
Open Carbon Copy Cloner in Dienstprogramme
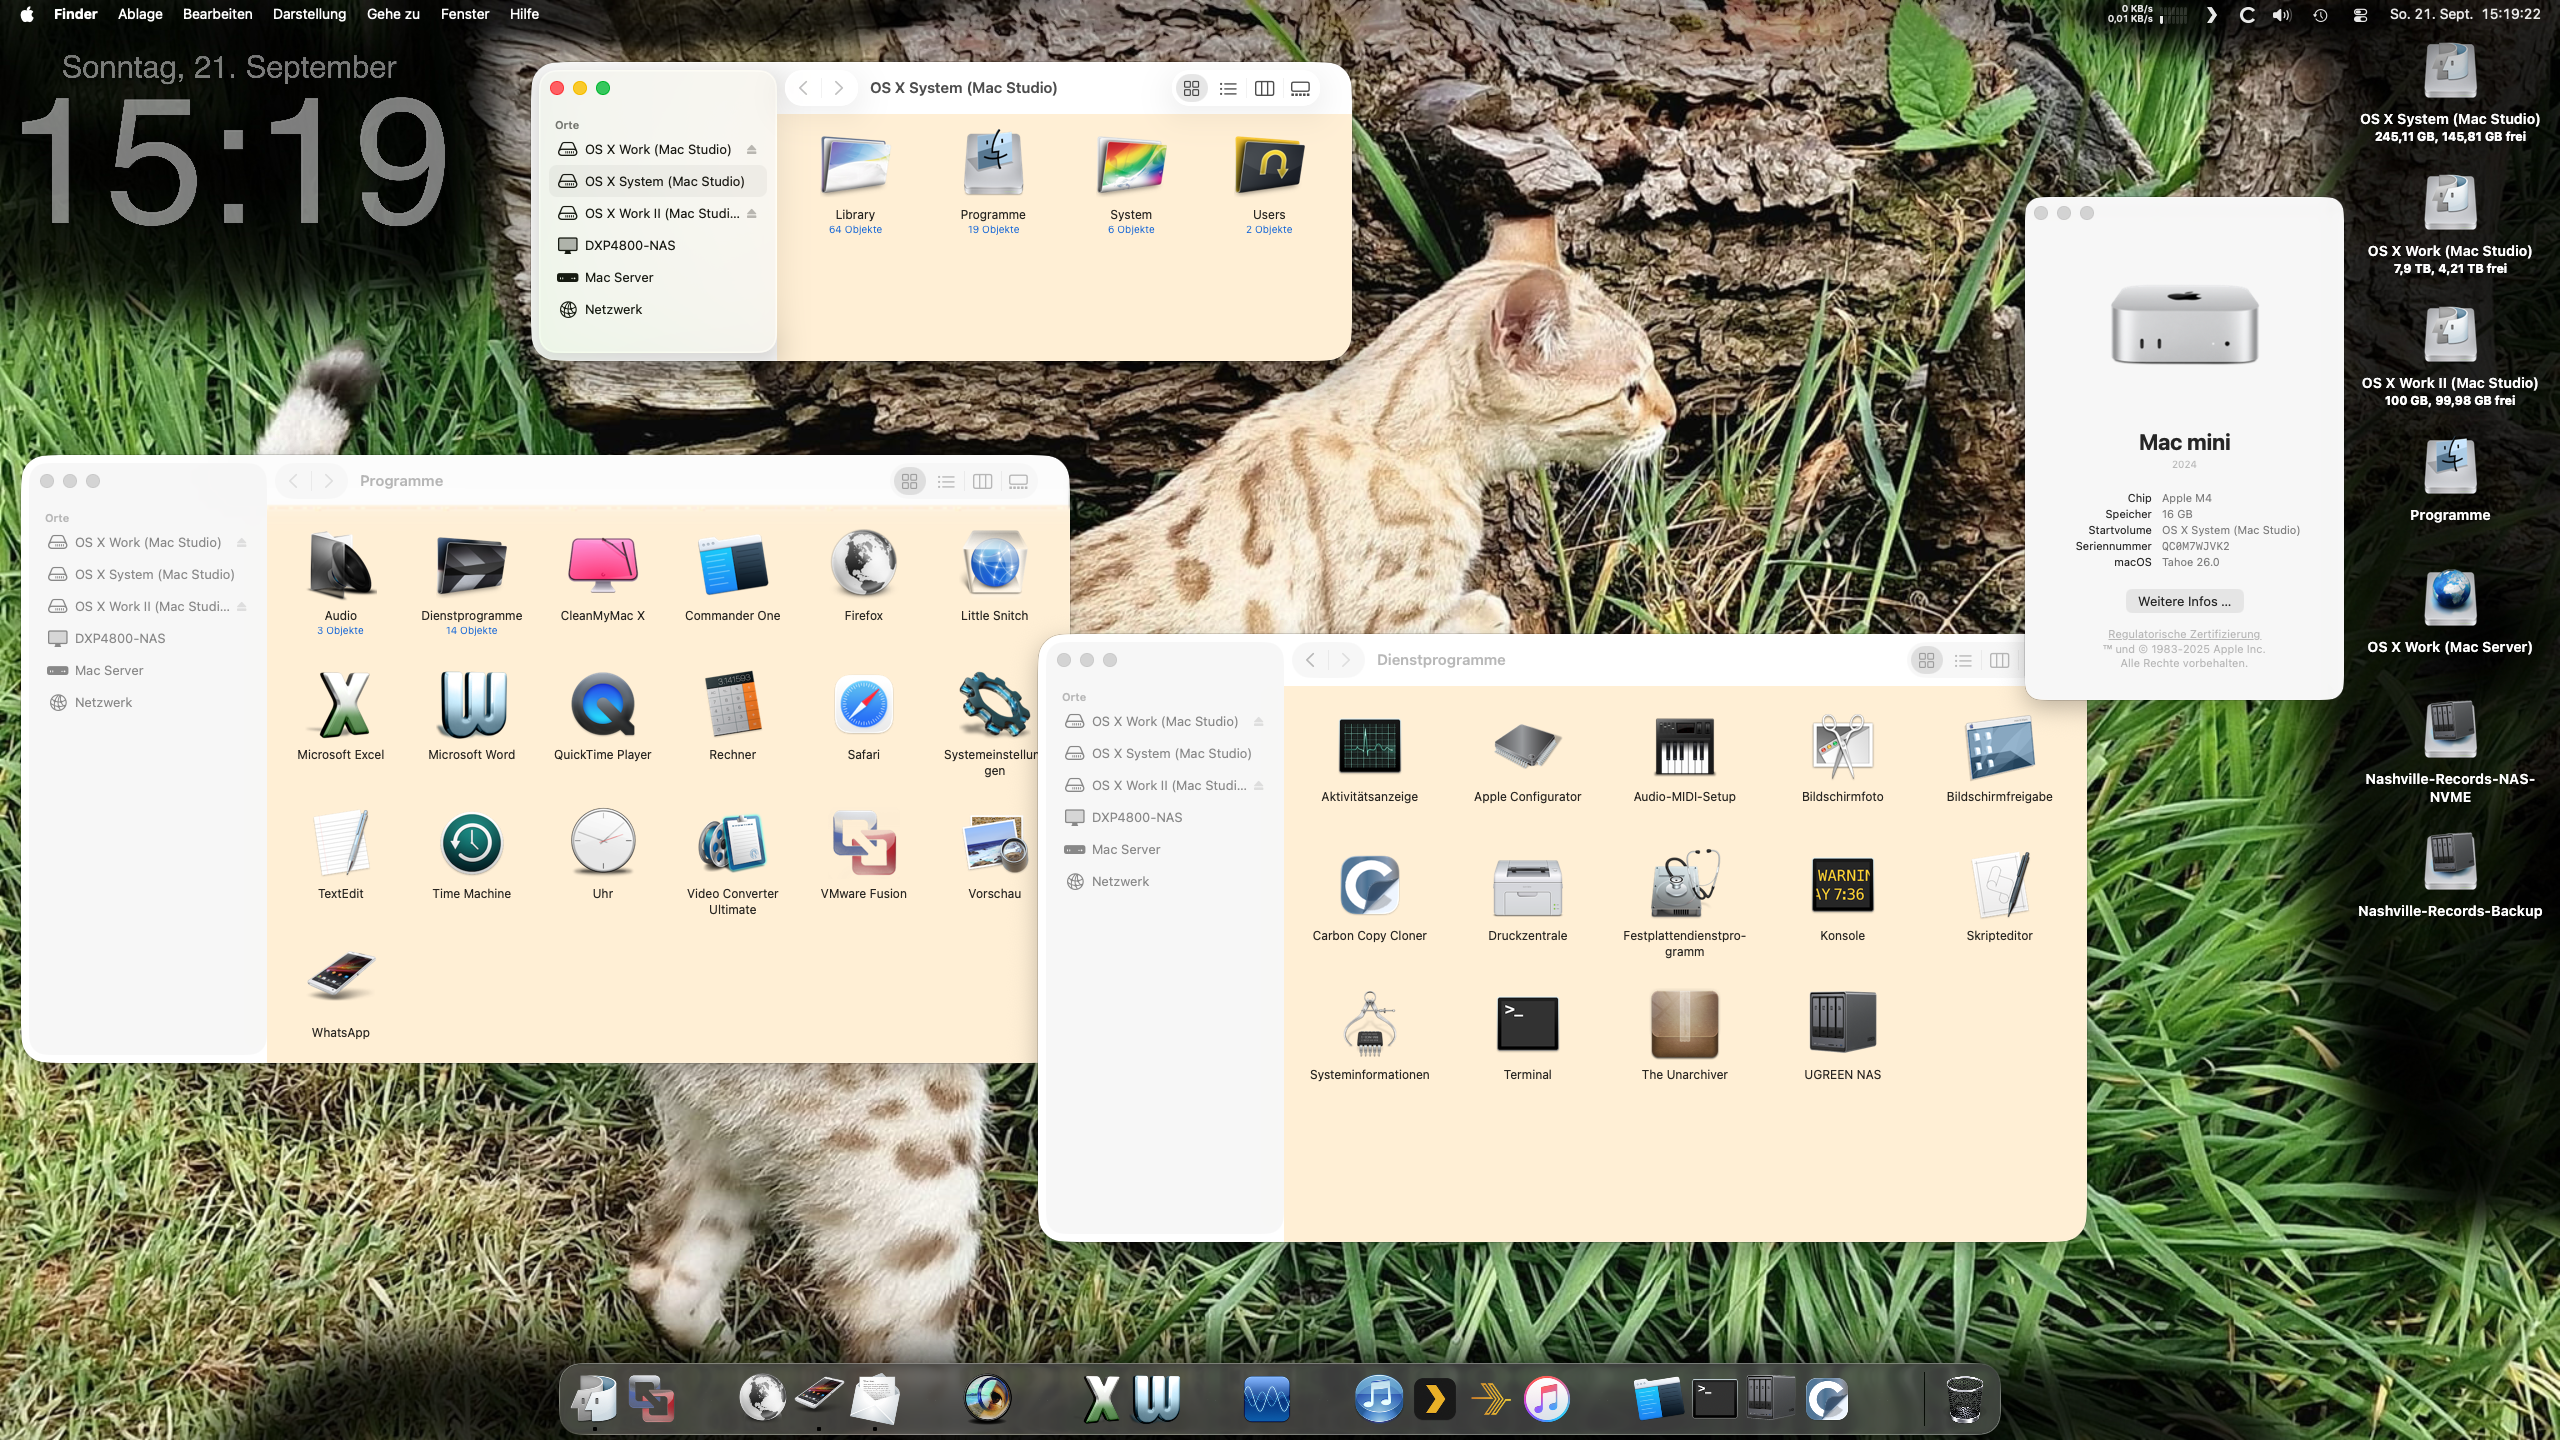pos(1369,885)
